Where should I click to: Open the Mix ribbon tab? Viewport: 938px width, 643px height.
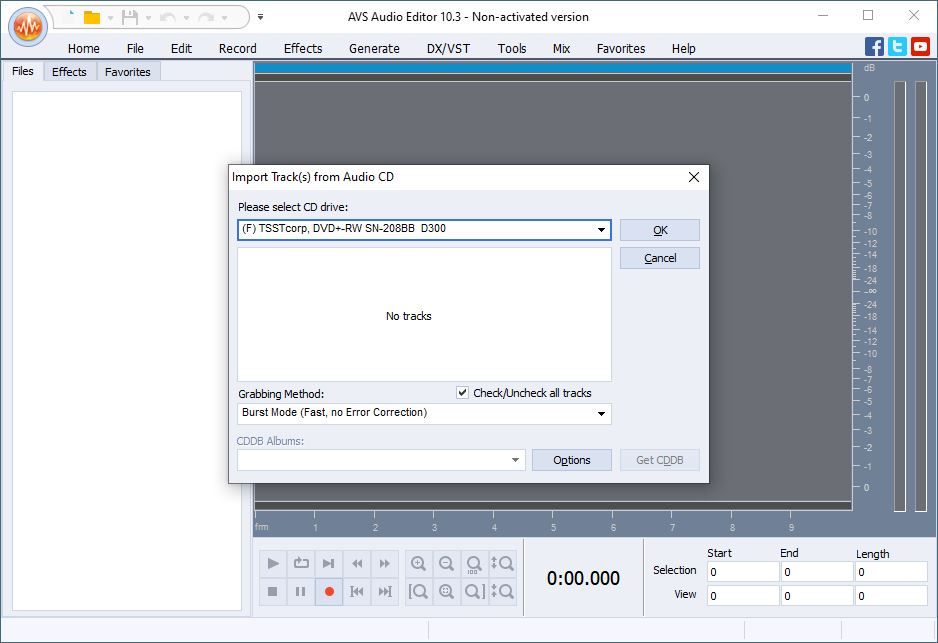(x=561, y=48)
